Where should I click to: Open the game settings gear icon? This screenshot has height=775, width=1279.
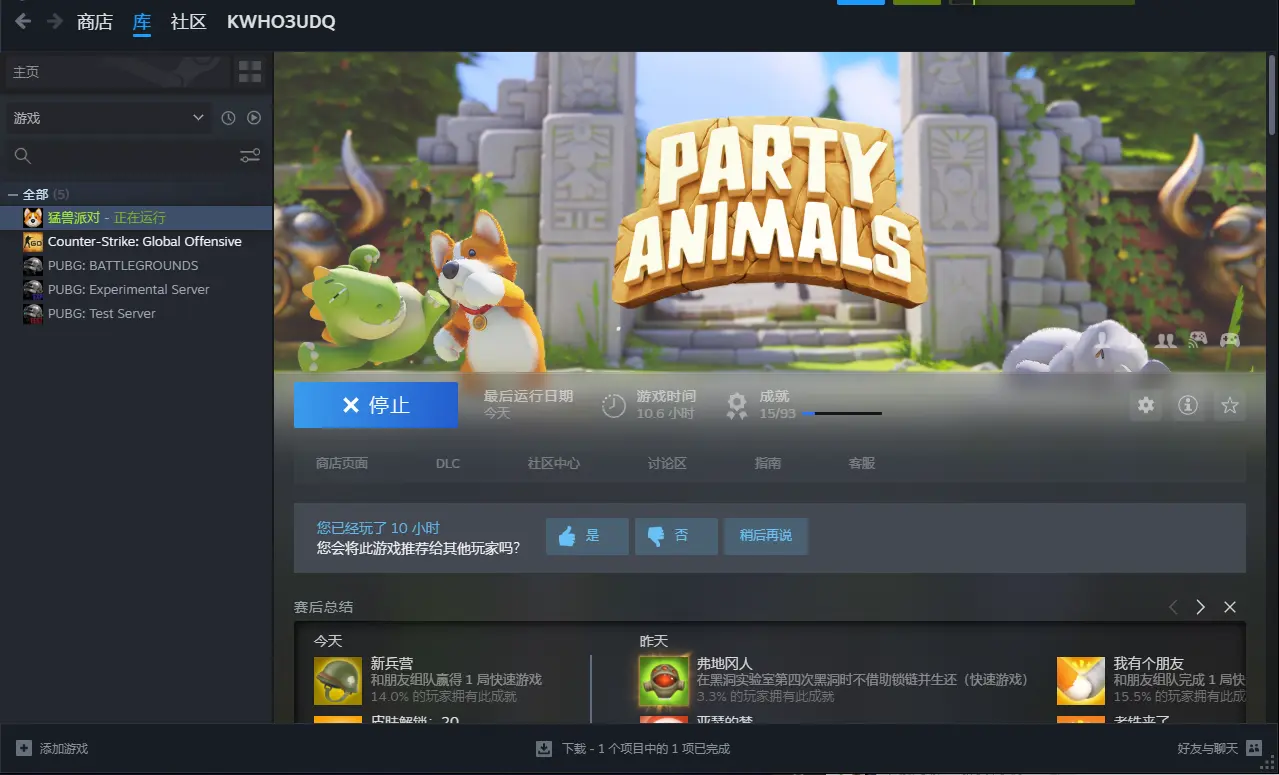1146,405
